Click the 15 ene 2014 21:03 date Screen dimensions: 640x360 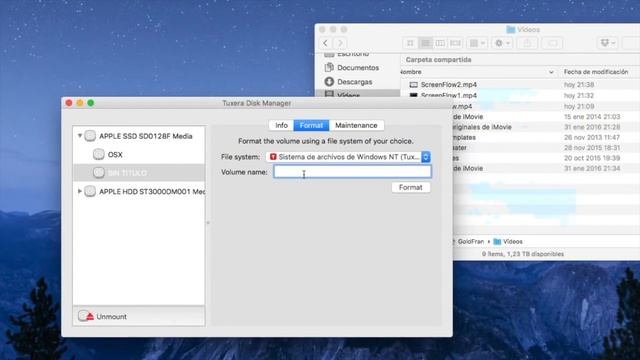coord(592,117)
